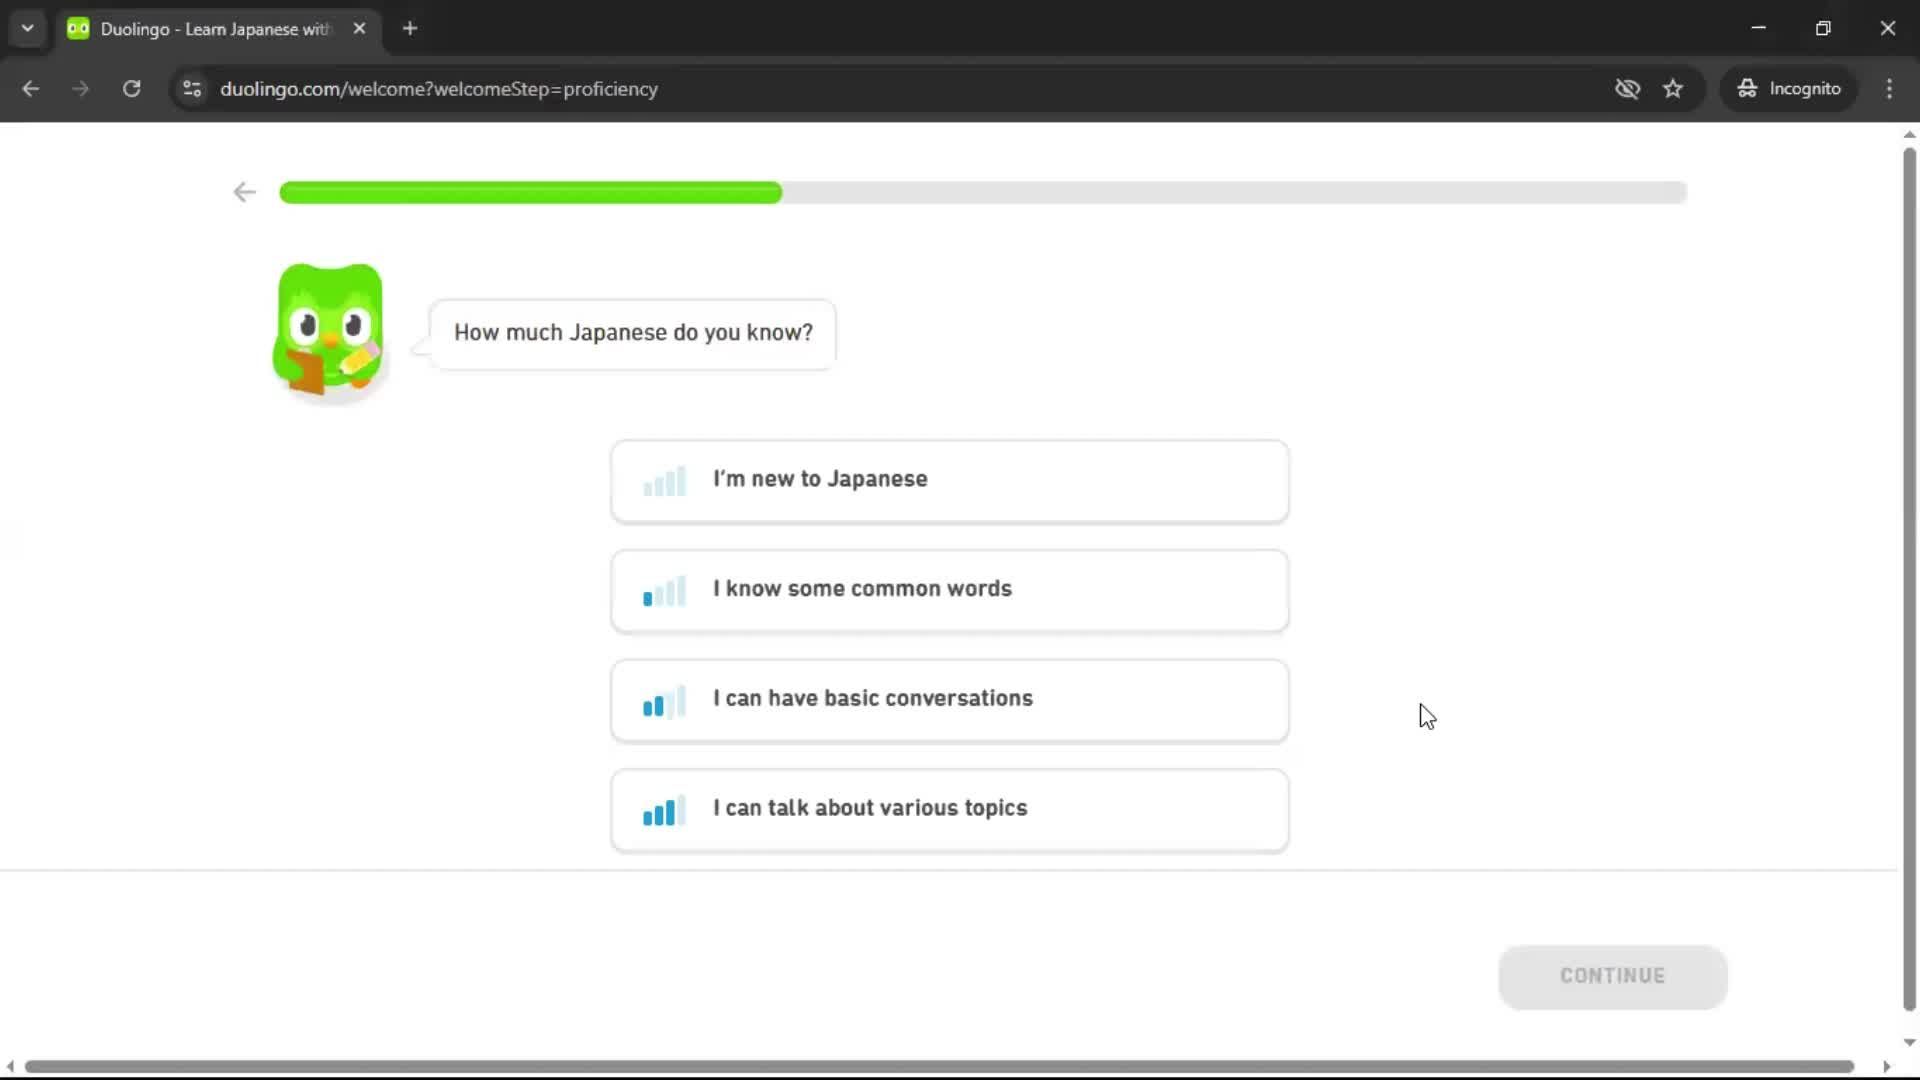Switch to the Duolingo browser tab

[x=200, y=28]
